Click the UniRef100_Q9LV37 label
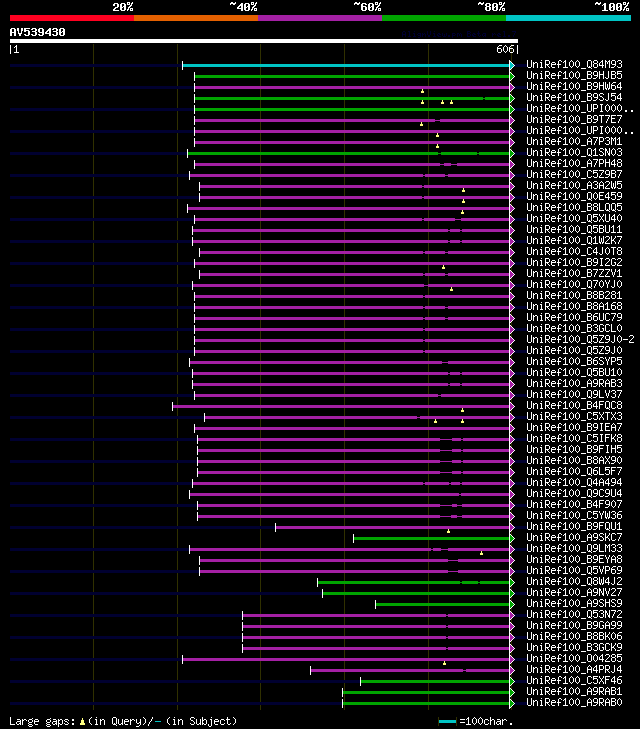Screen dimensions: 640x729 pyautogui.click(x=574, y=394)
